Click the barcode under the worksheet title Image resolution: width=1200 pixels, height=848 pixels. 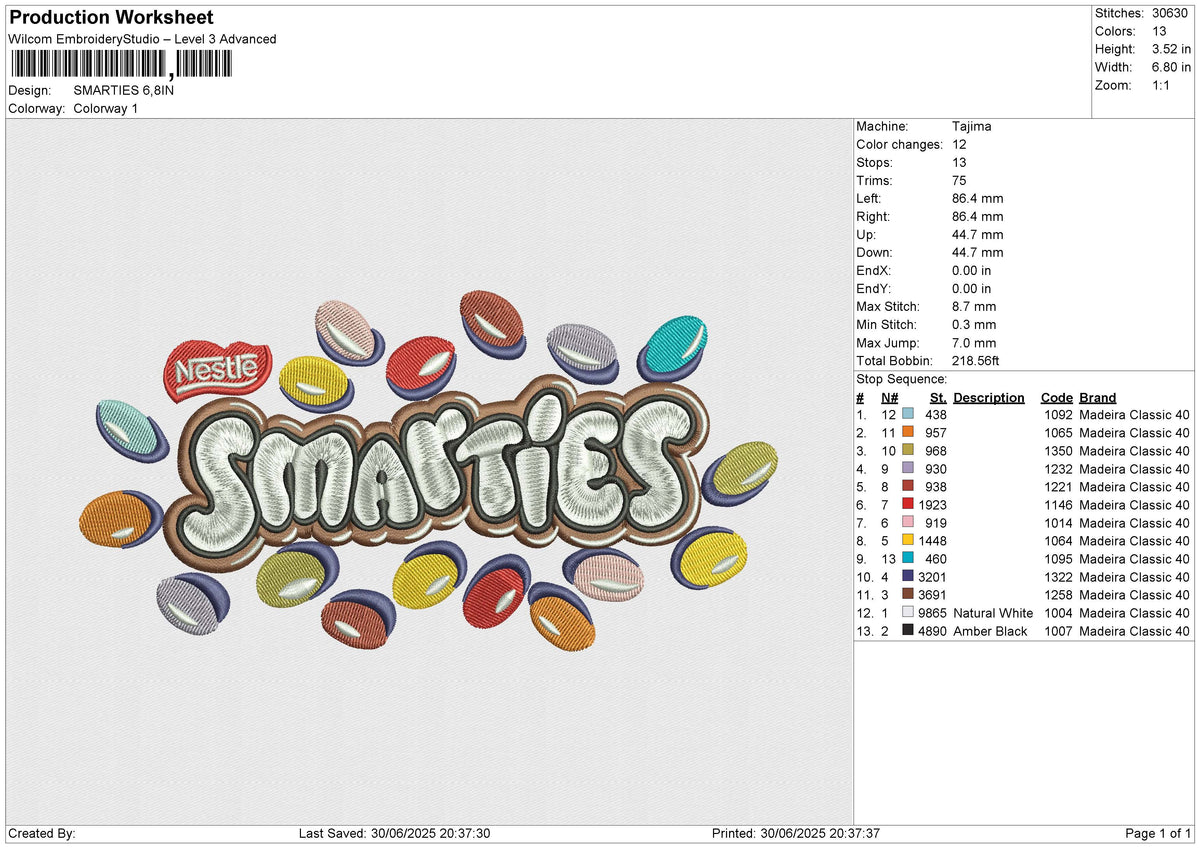click(120, 65)
